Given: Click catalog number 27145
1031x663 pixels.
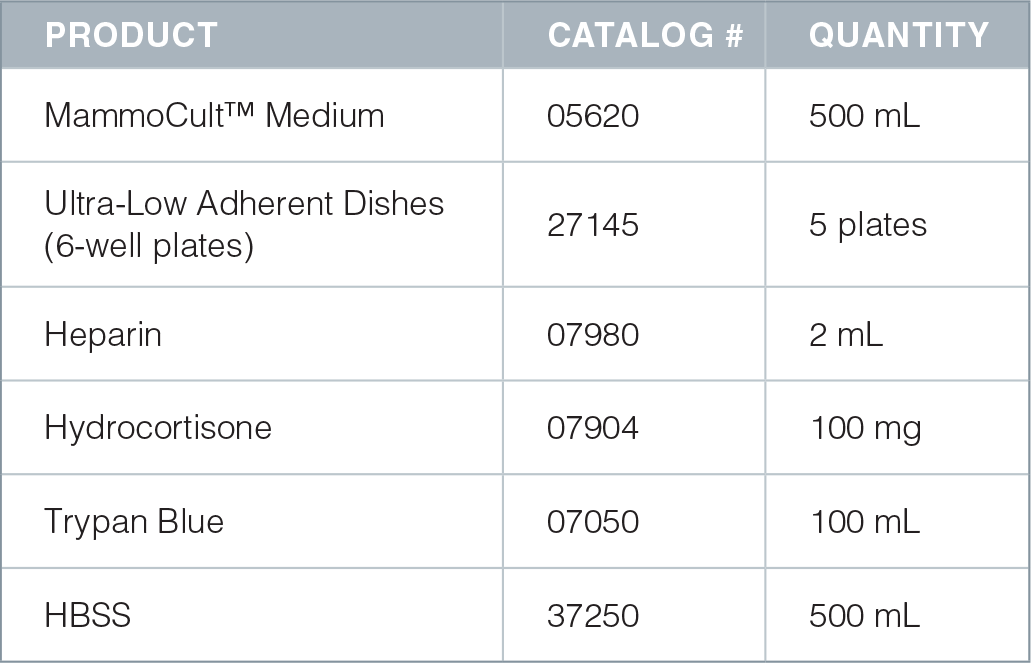Looking at the screenshot, I should [x=593, y=224].
